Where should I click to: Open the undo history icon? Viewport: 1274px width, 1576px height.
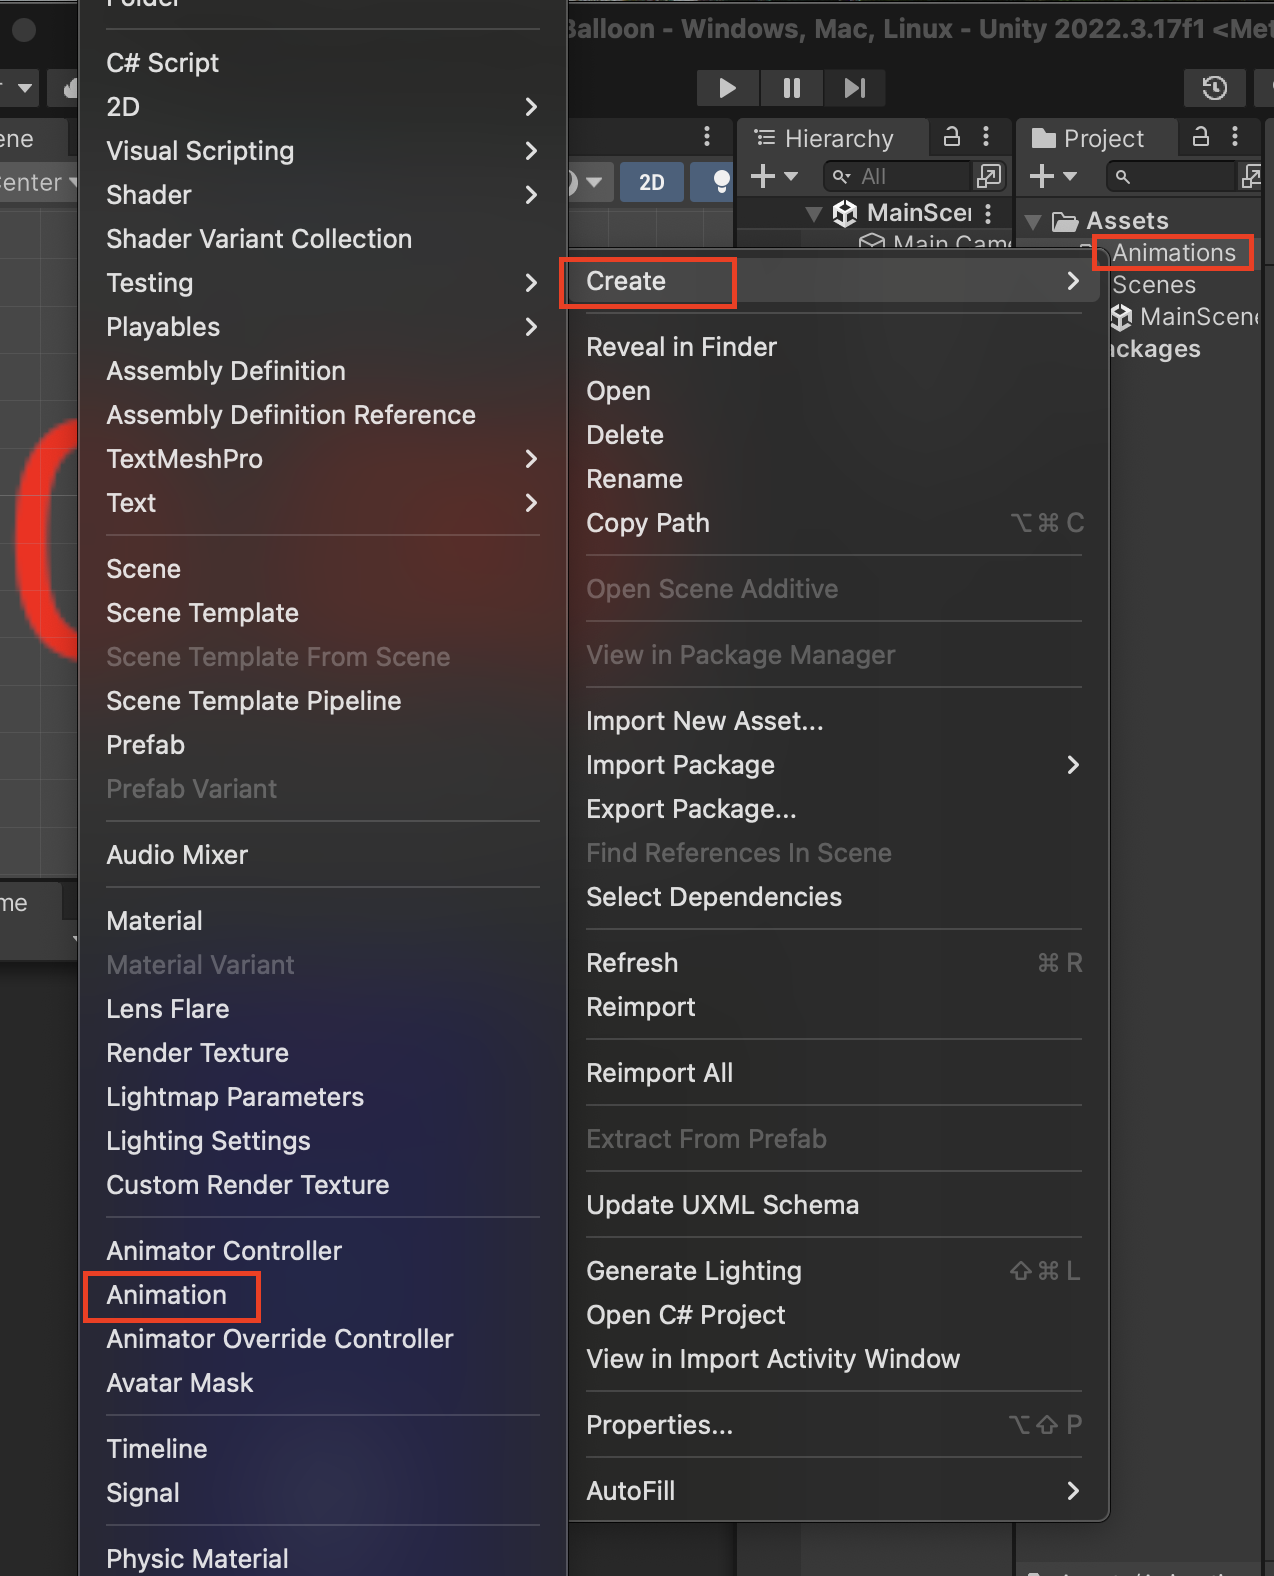click(1214, 88)
